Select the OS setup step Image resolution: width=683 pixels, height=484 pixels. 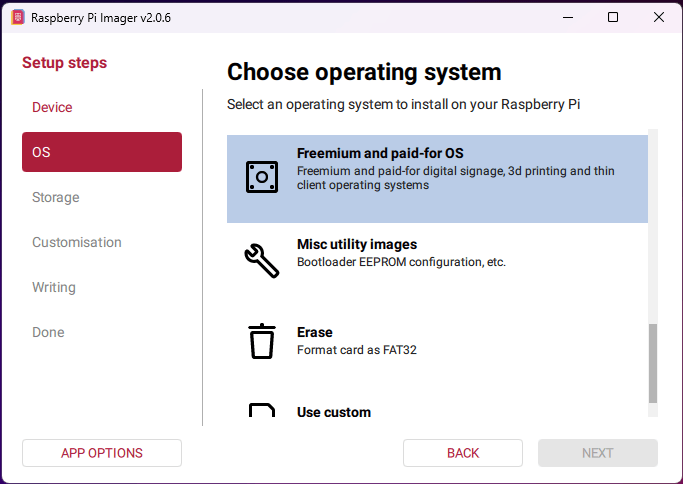101,152
